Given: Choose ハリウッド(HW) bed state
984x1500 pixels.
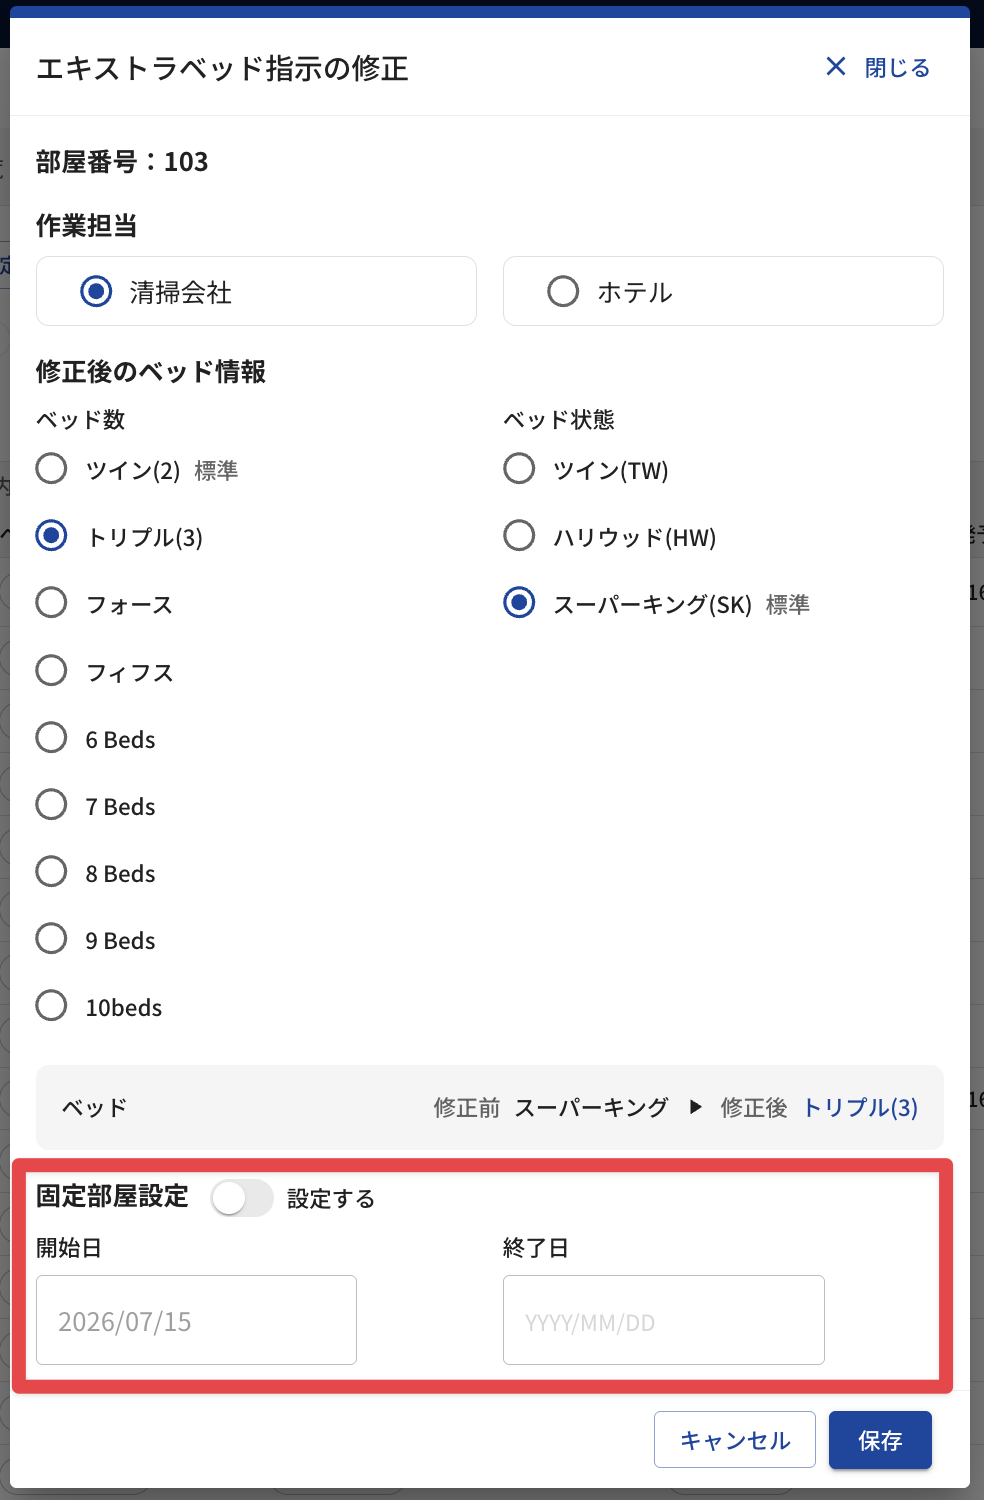Looking at the screenshot, I should coord(519,535).
